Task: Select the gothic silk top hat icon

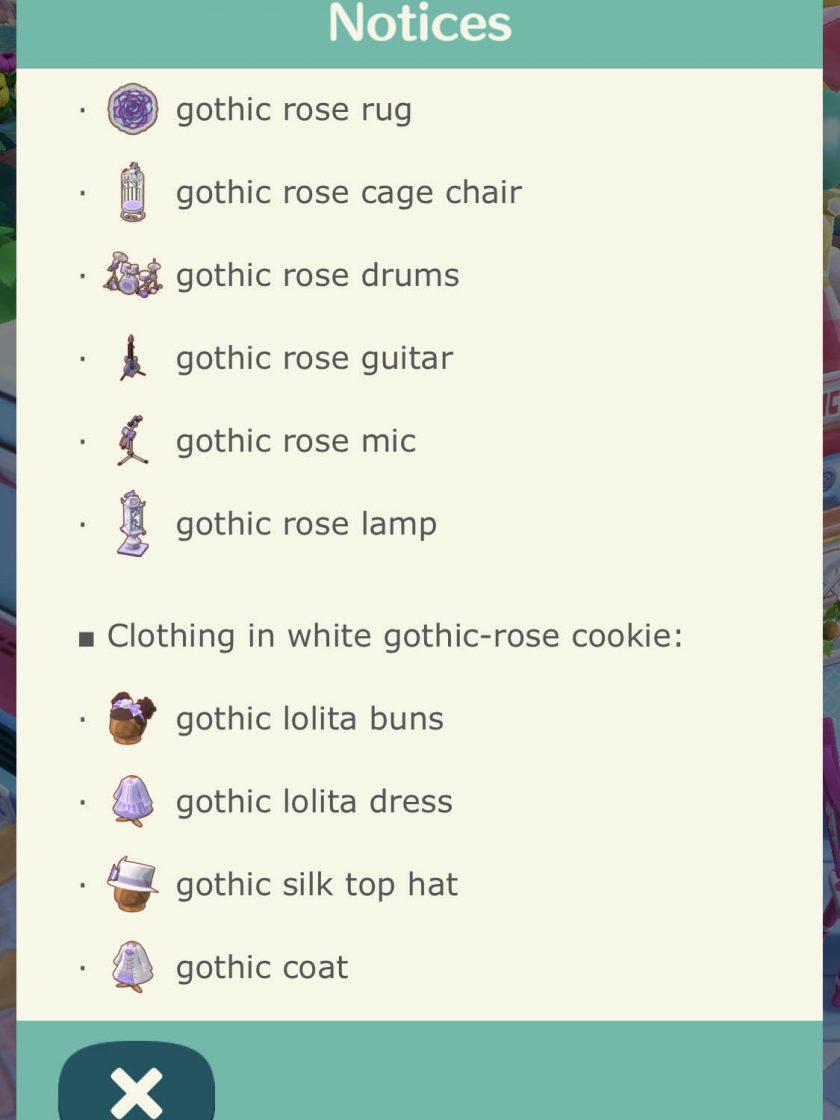Action: point(132,884)
